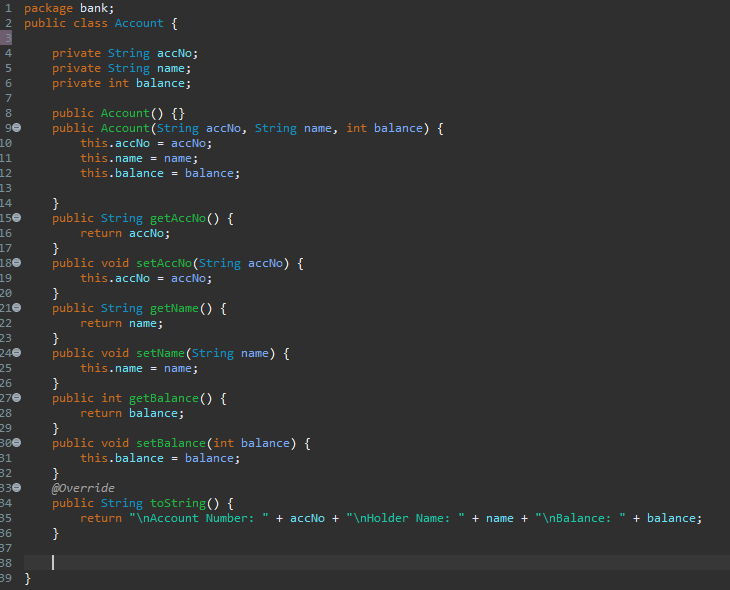The image size is (730, 590).
Task: Click the 'setName' method name
Action: [160, 353]
